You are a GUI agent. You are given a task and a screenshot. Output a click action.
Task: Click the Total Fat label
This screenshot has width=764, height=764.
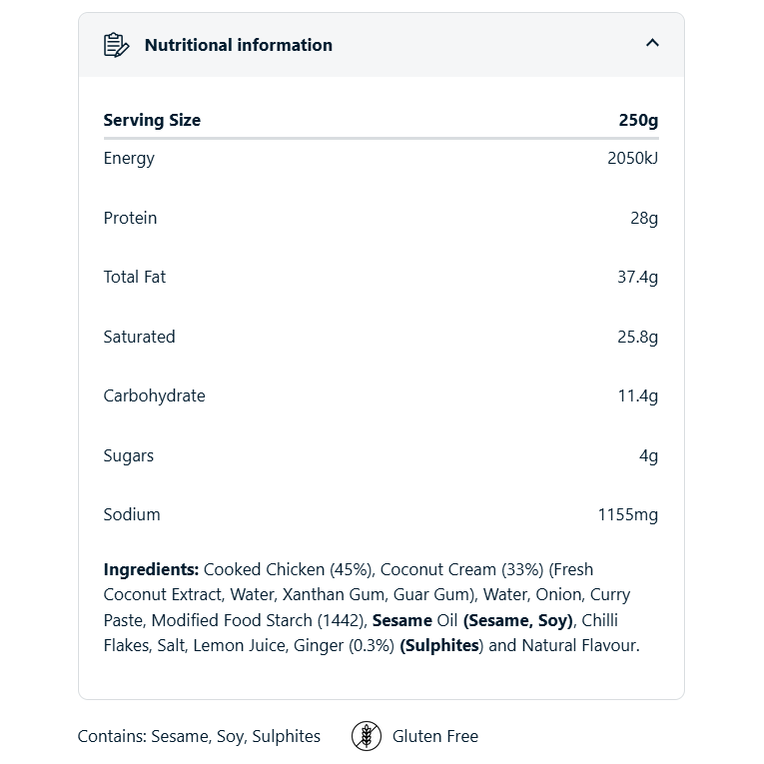click(x=135, y=277)
